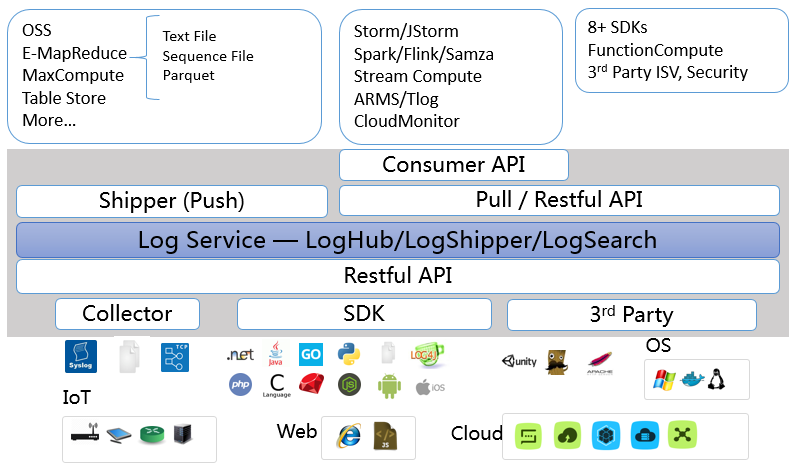Click the blue Syslog icon
Viewport: 795px width, 466px height.
(81, 356)
